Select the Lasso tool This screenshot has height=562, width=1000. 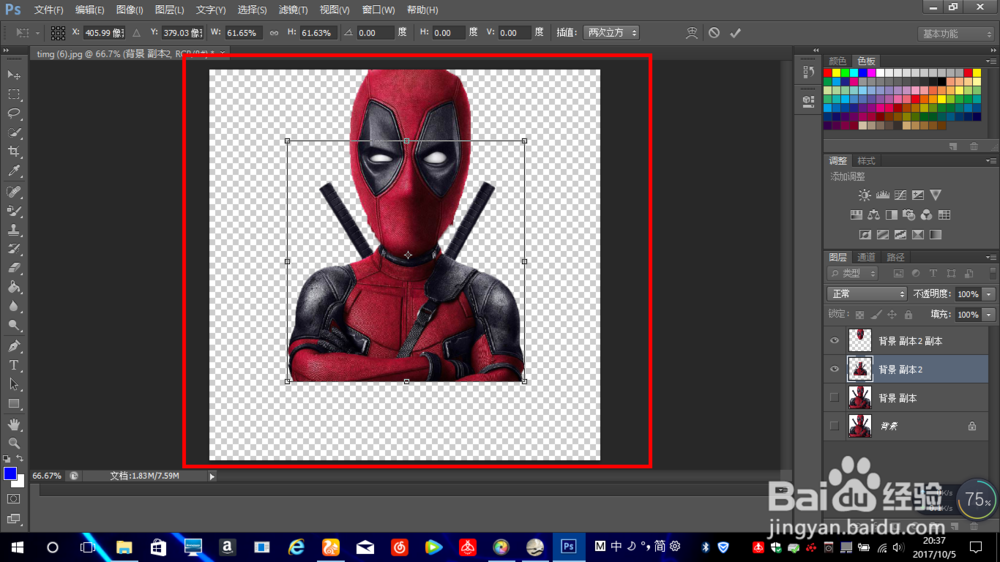[13, 114]
